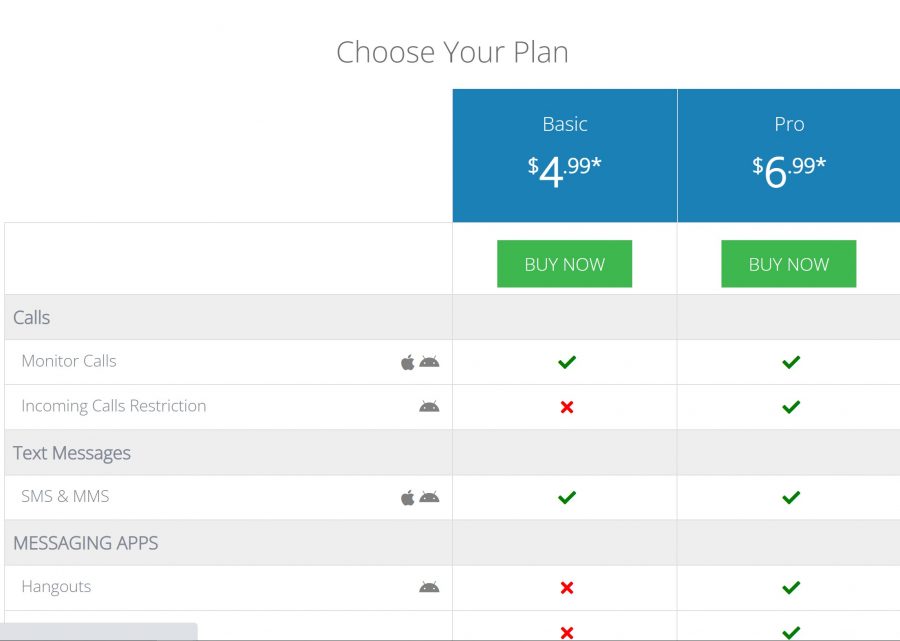Click BUY NOW under the Pro plan
Viewport: 900px width, 641px height.
pos(789,264)
